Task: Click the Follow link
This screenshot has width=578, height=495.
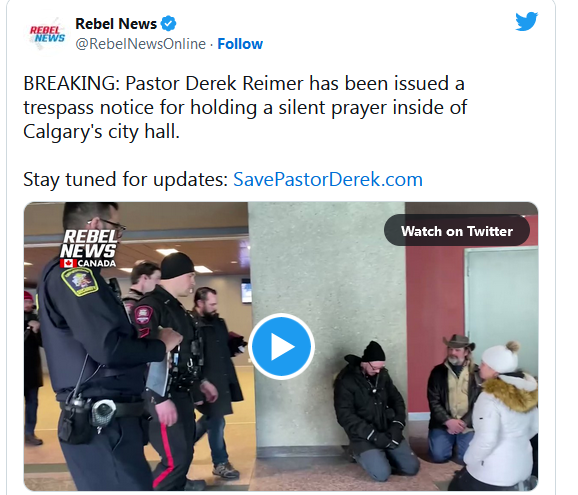Action: [240, 44]
